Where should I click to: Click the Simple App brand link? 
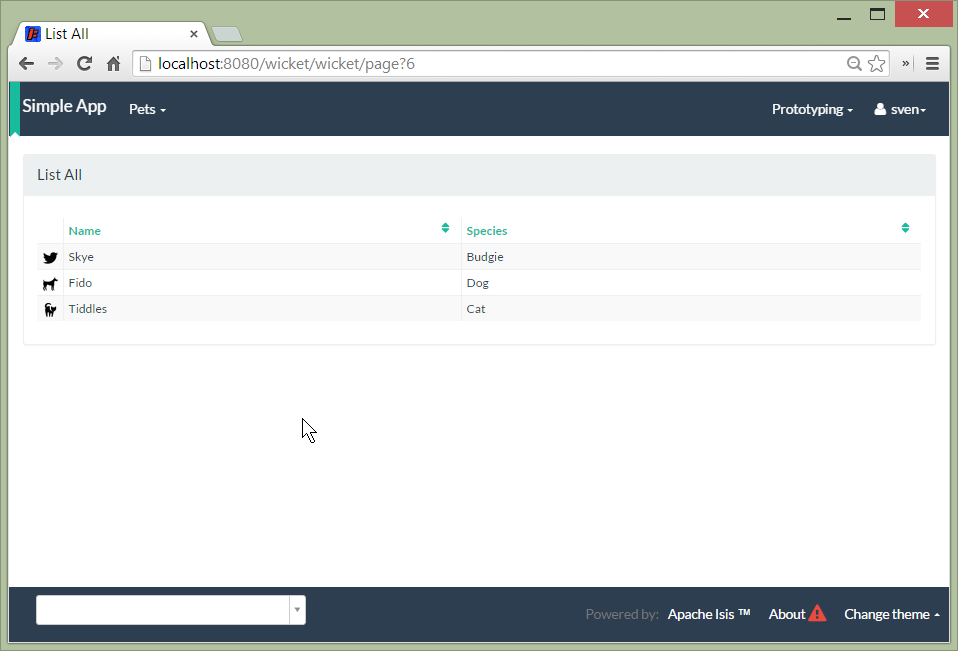pos(64,106)
